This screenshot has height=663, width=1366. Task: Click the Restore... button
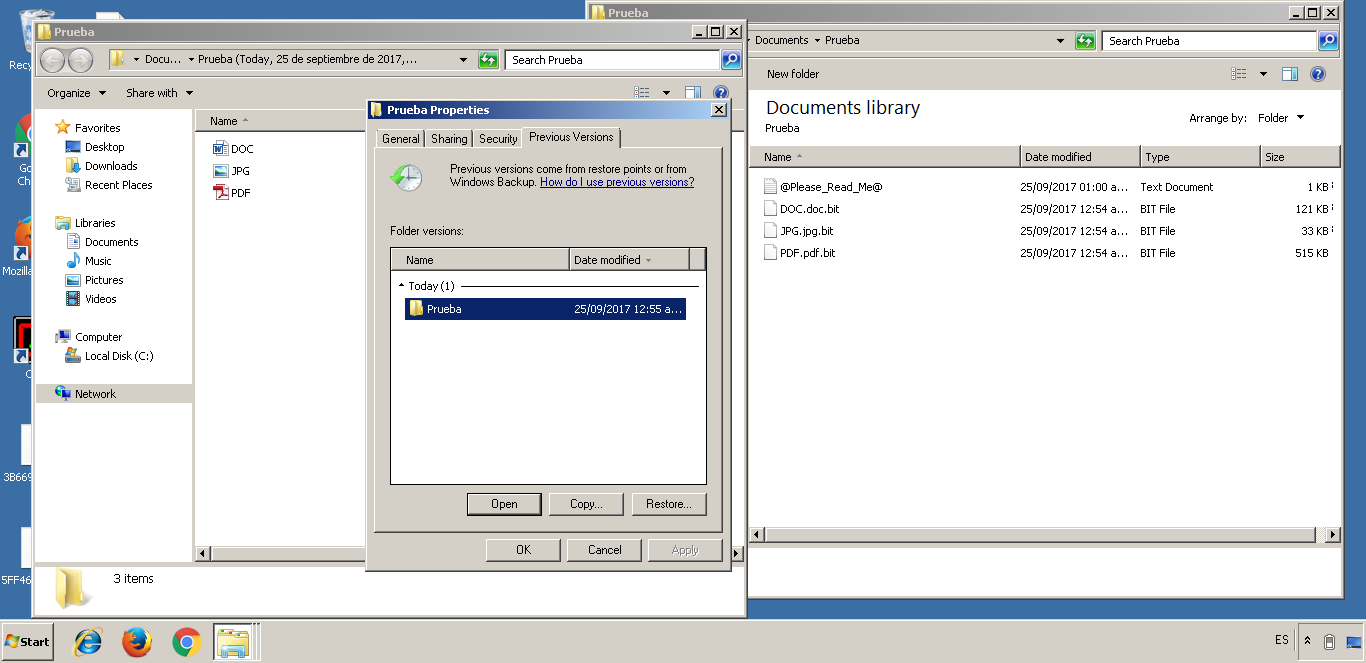click(x=668, y=504)
